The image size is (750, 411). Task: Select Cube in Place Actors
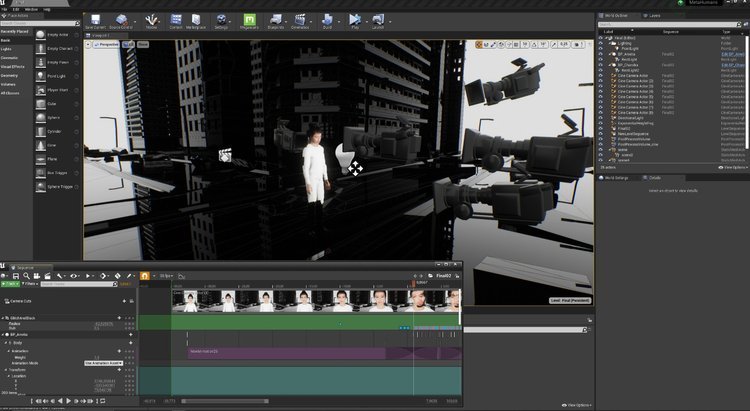pyautogui.click(x=57, y=104)
